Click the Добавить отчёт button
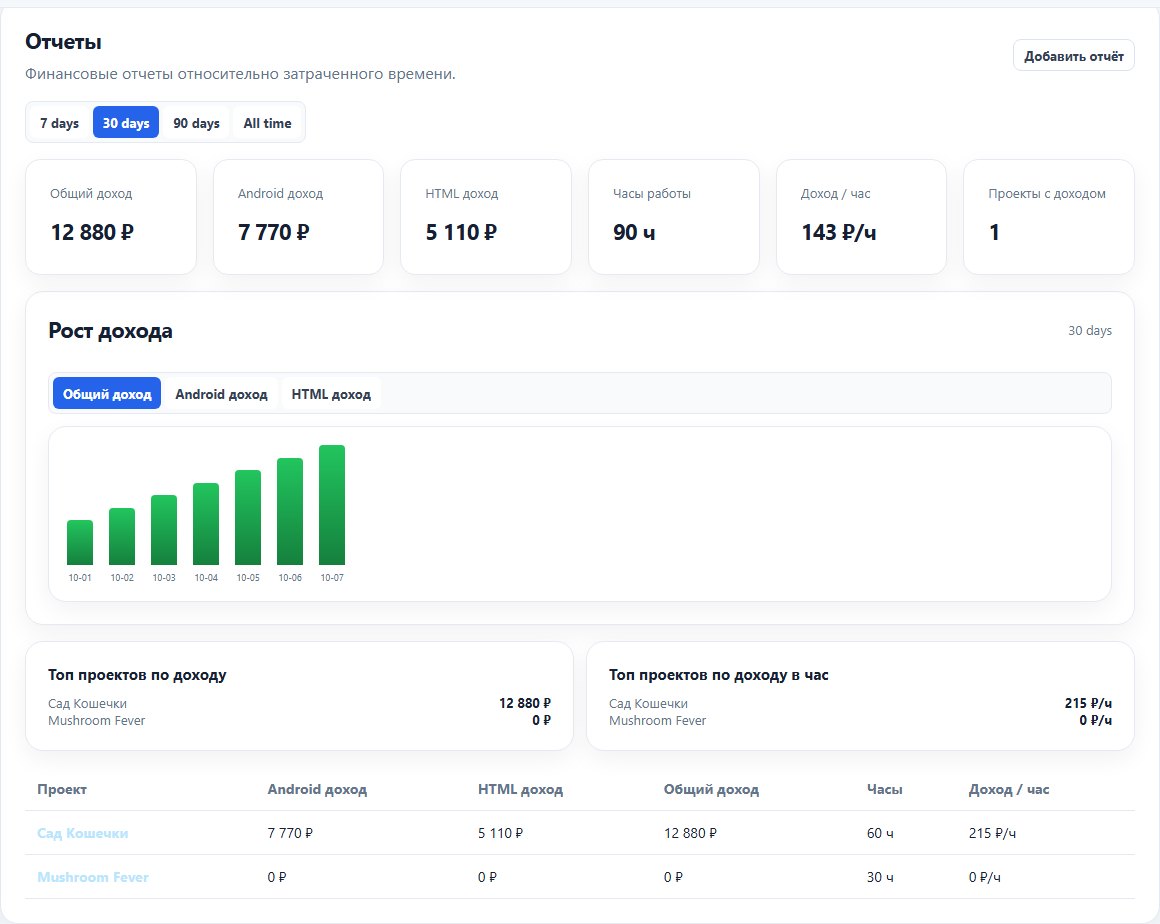 click(x=1073, y=55)
